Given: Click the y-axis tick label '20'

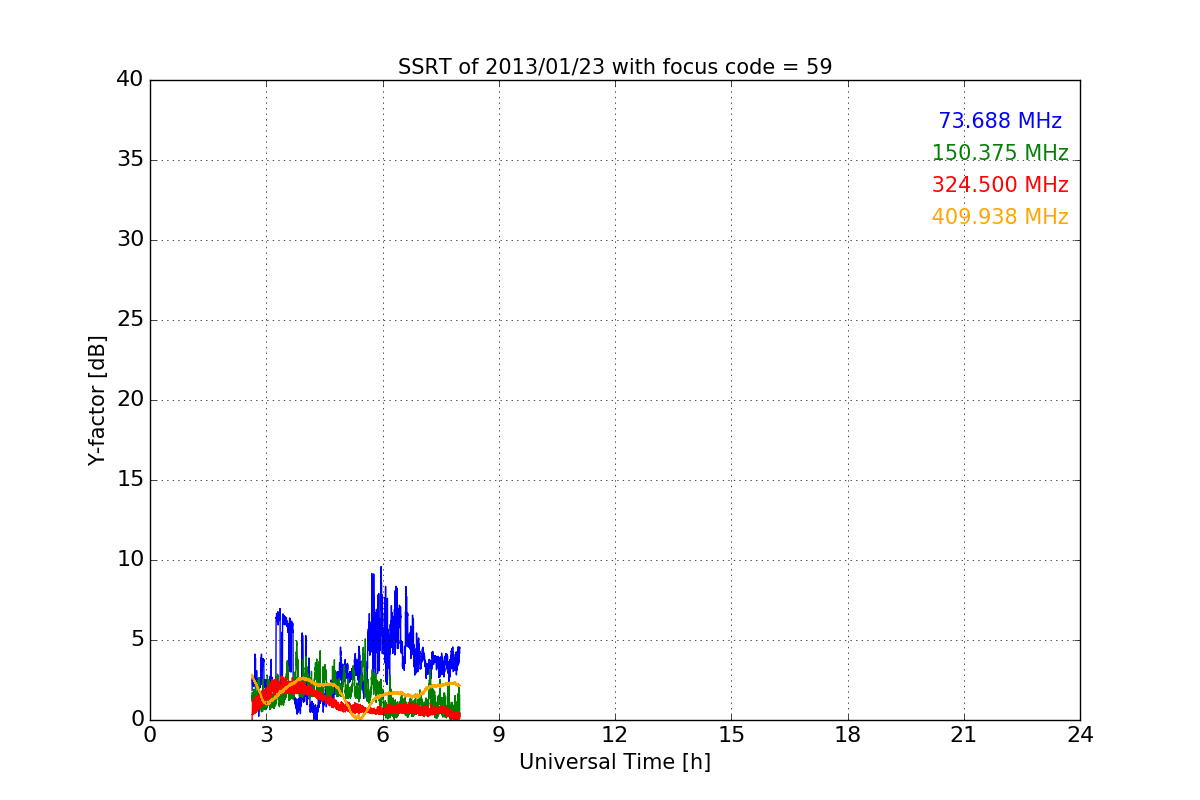Looking at the screenshot, I should pyautogui.click(x=130, y=399).
